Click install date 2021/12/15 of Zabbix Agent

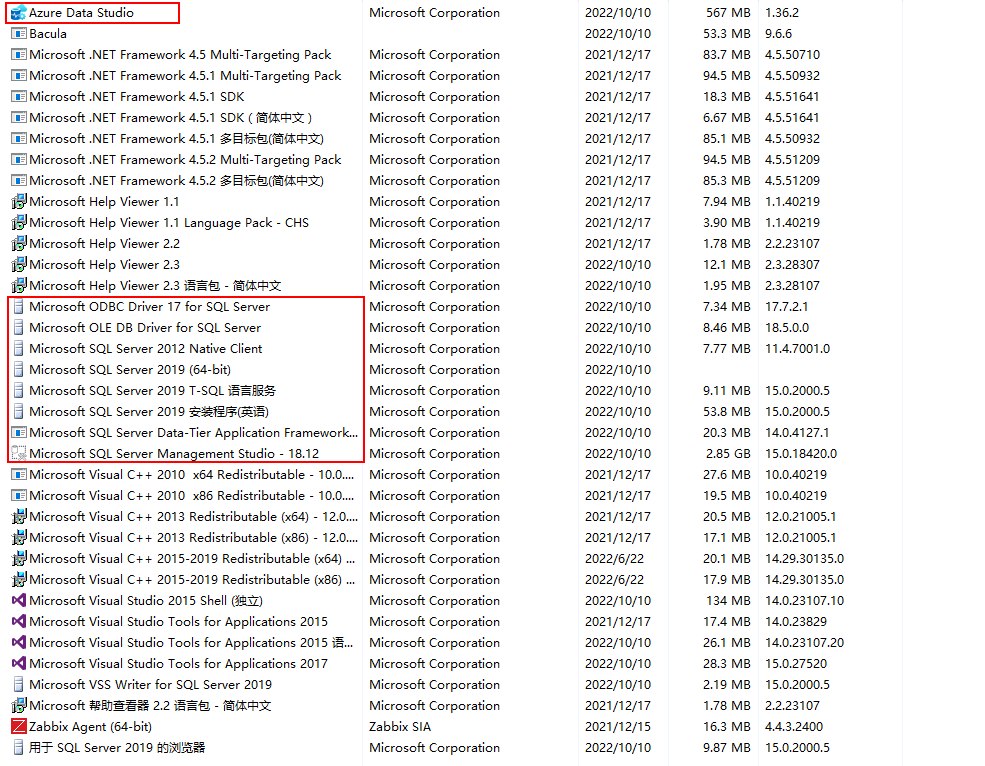coord(618,726)
